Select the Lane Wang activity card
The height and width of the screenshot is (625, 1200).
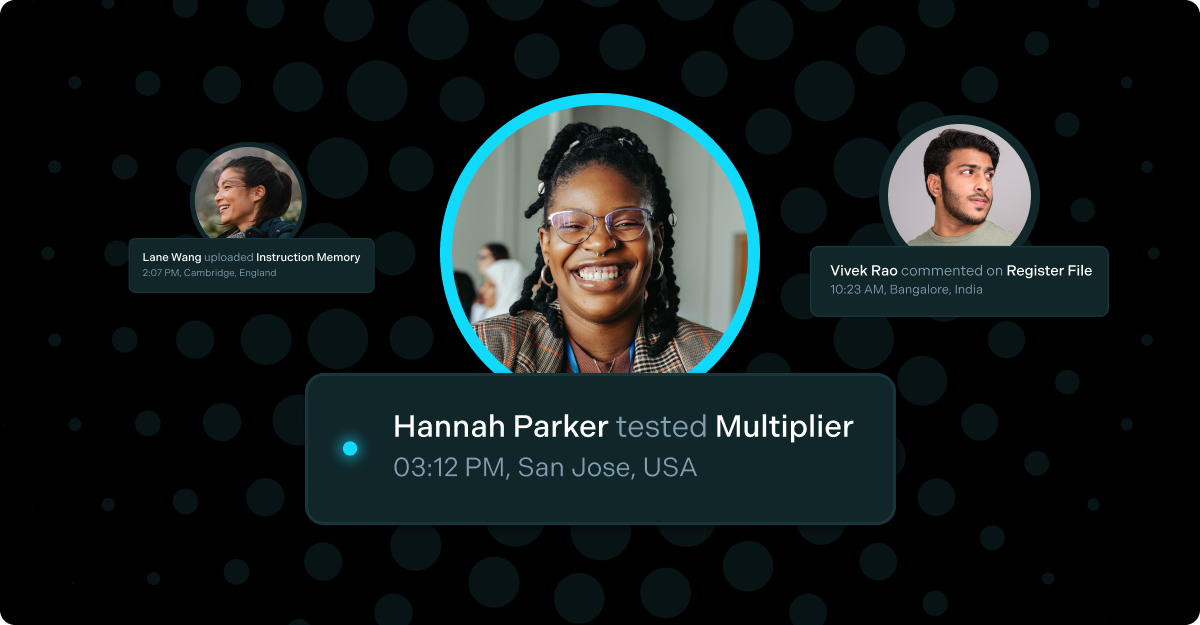(x=251, y=265)
